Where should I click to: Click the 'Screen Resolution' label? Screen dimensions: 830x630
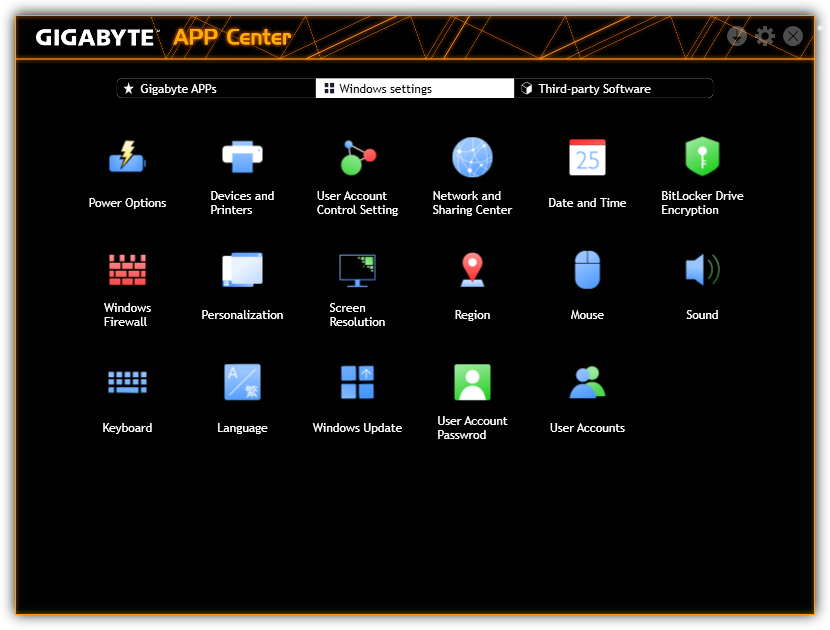click(357, 315)
